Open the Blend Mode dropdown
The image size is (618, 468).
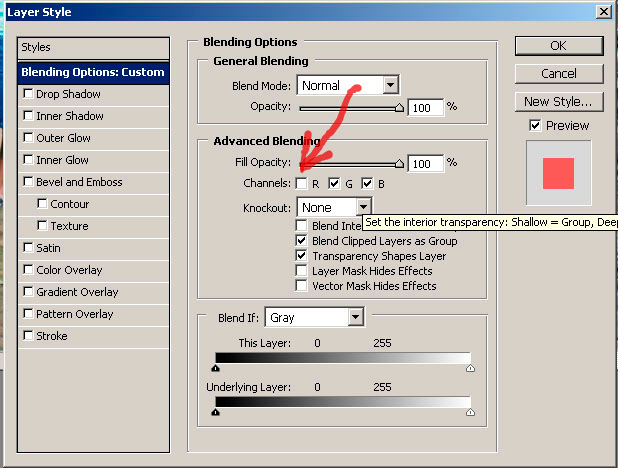(390, 86)
